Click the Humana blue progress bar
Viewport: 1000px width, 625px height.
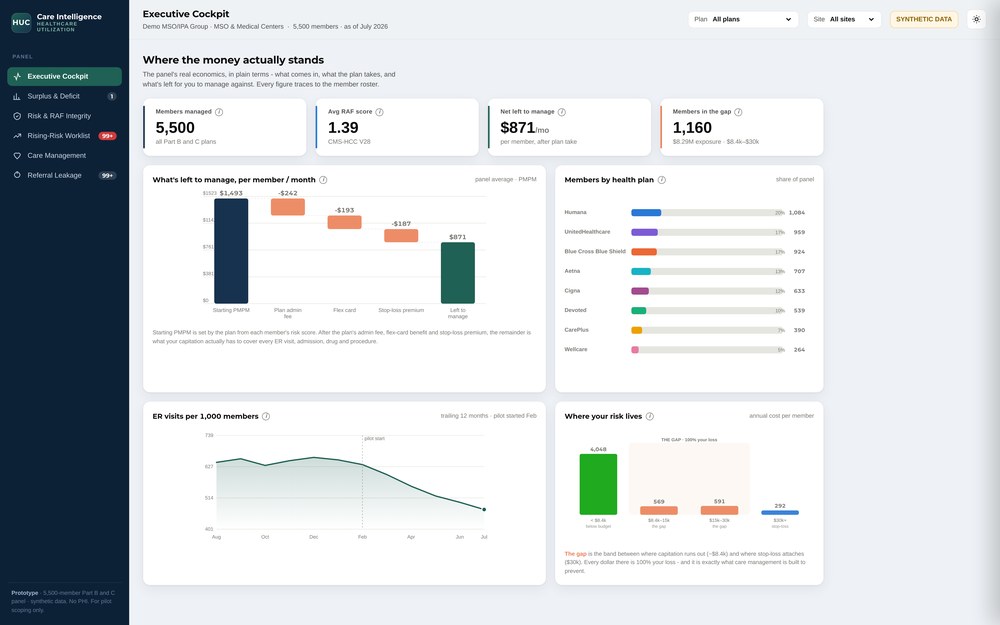click(646, 212)
